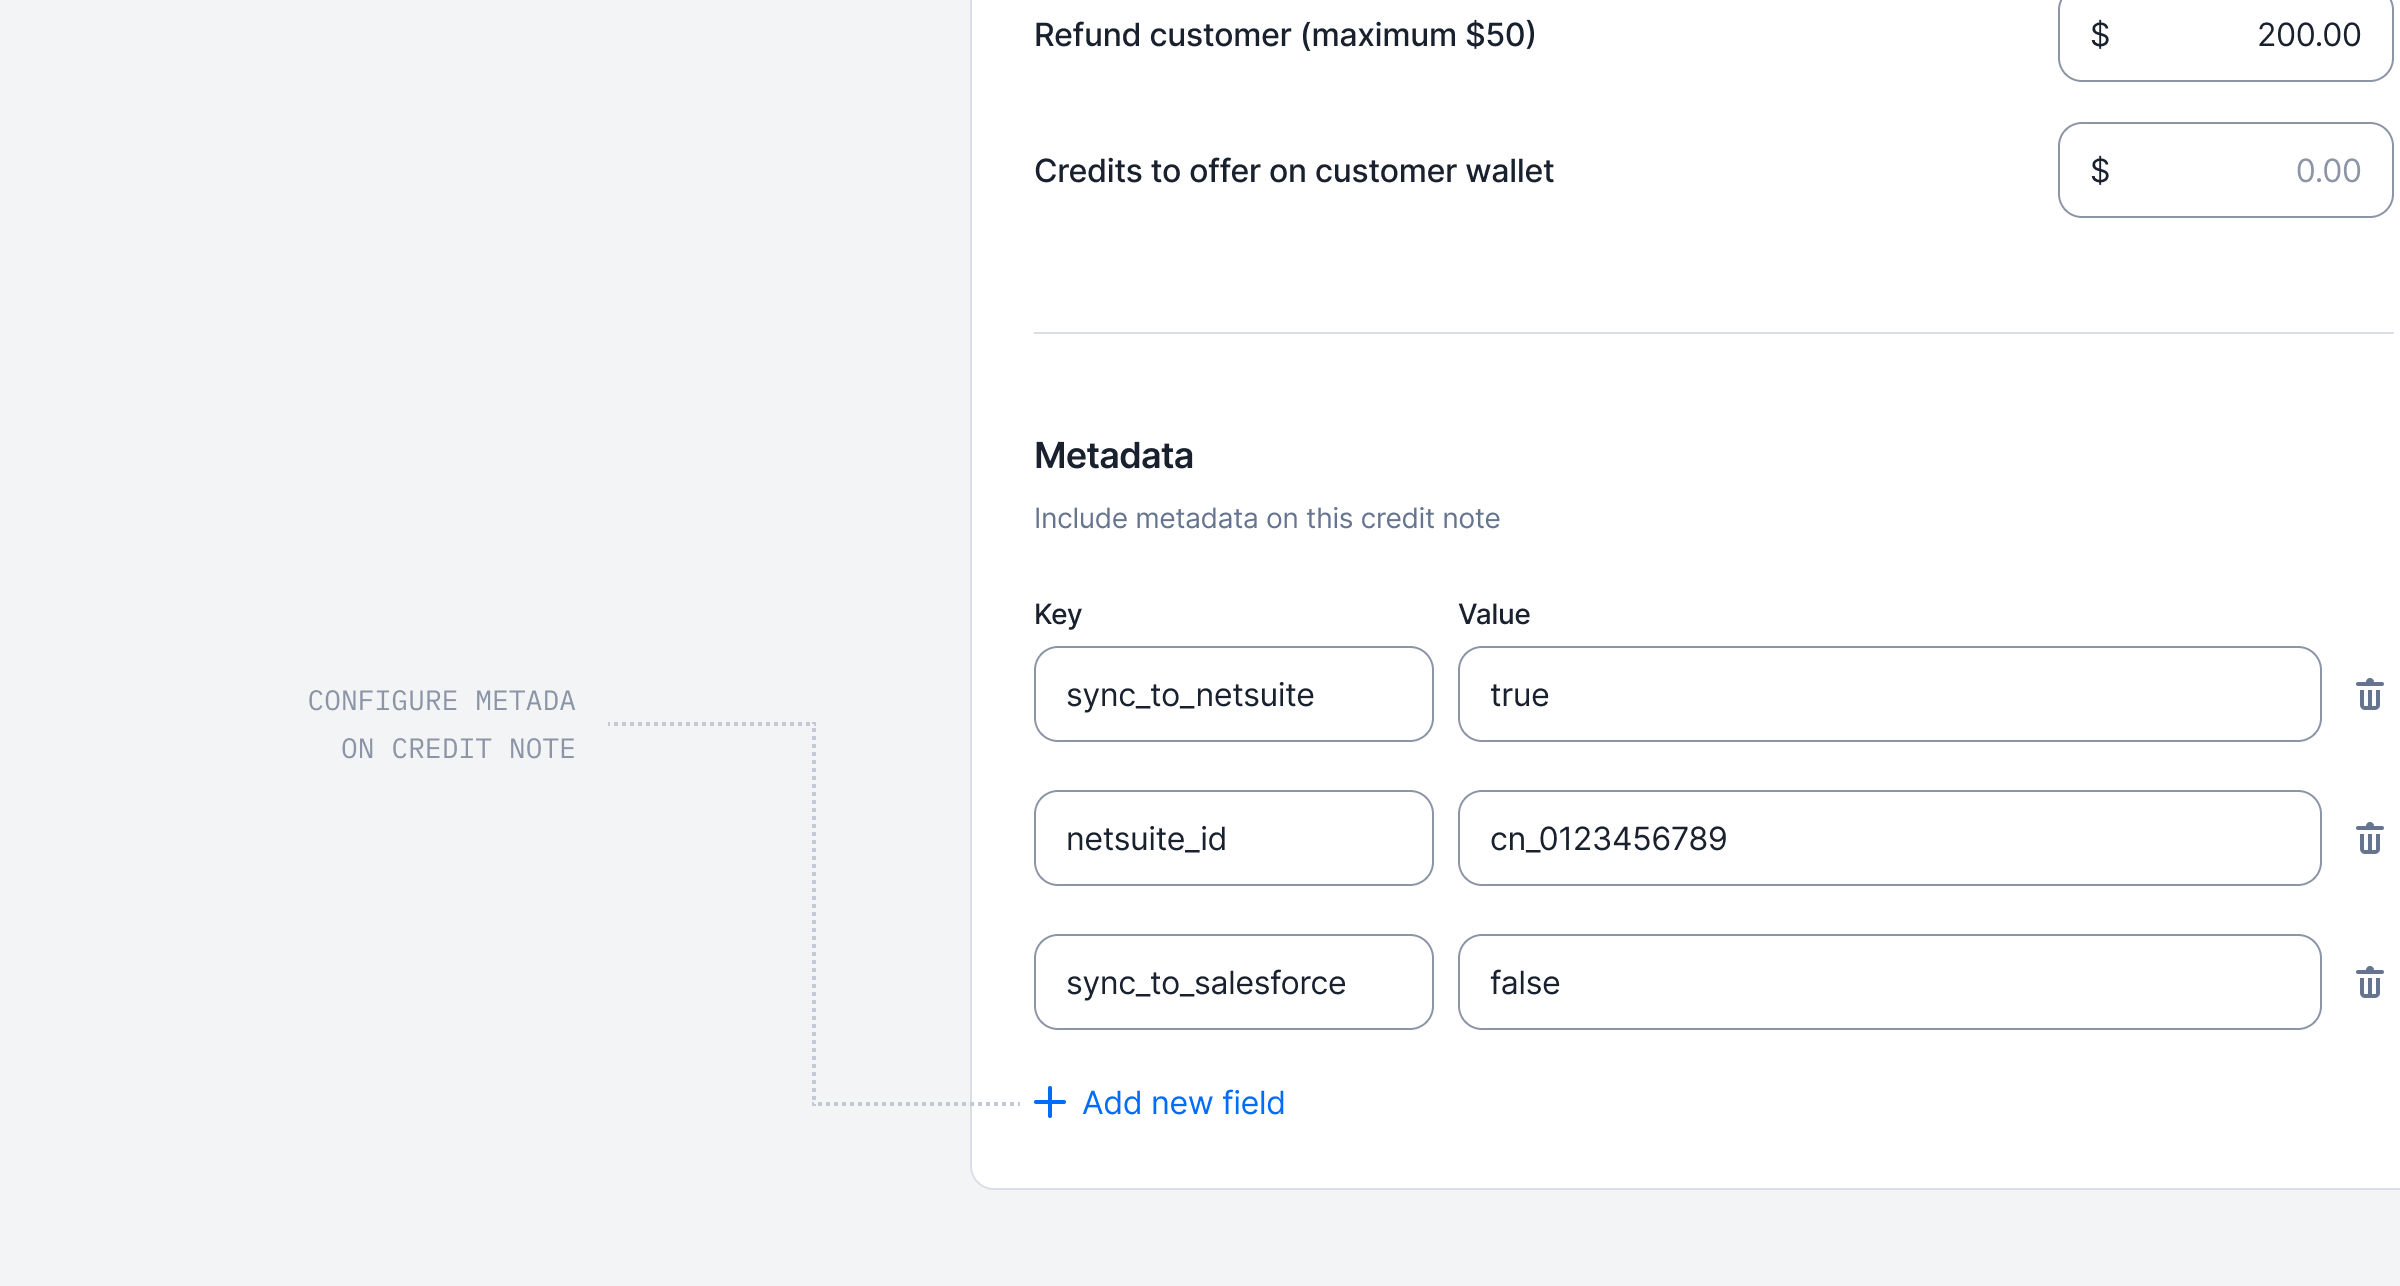Edit the value field containing false
The image size is (2400, 1286).
pos(1888,982)
